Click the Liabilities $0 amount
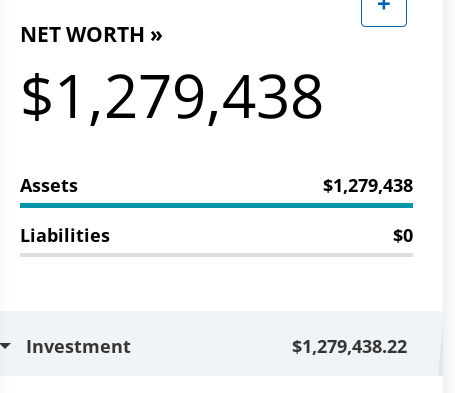This screenshot has height=393, width=455. click(x=403, y=236)
